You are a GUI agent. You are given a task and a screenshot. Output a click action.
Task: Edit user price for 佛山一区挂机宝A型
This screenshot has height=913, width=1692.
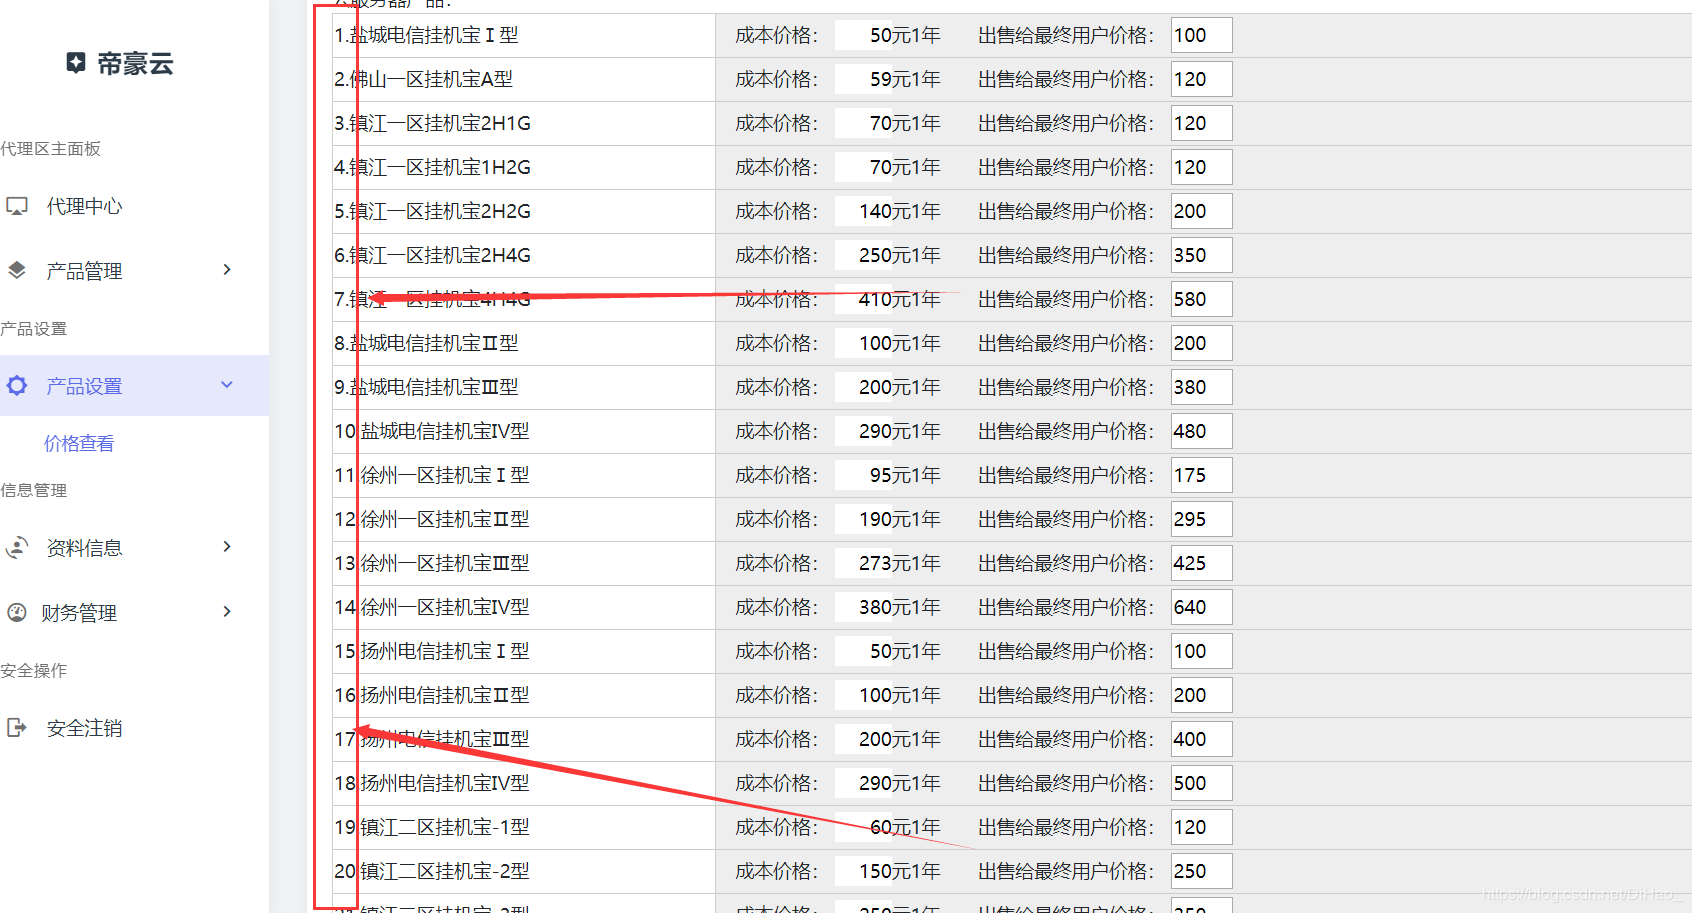[1201, 79]
